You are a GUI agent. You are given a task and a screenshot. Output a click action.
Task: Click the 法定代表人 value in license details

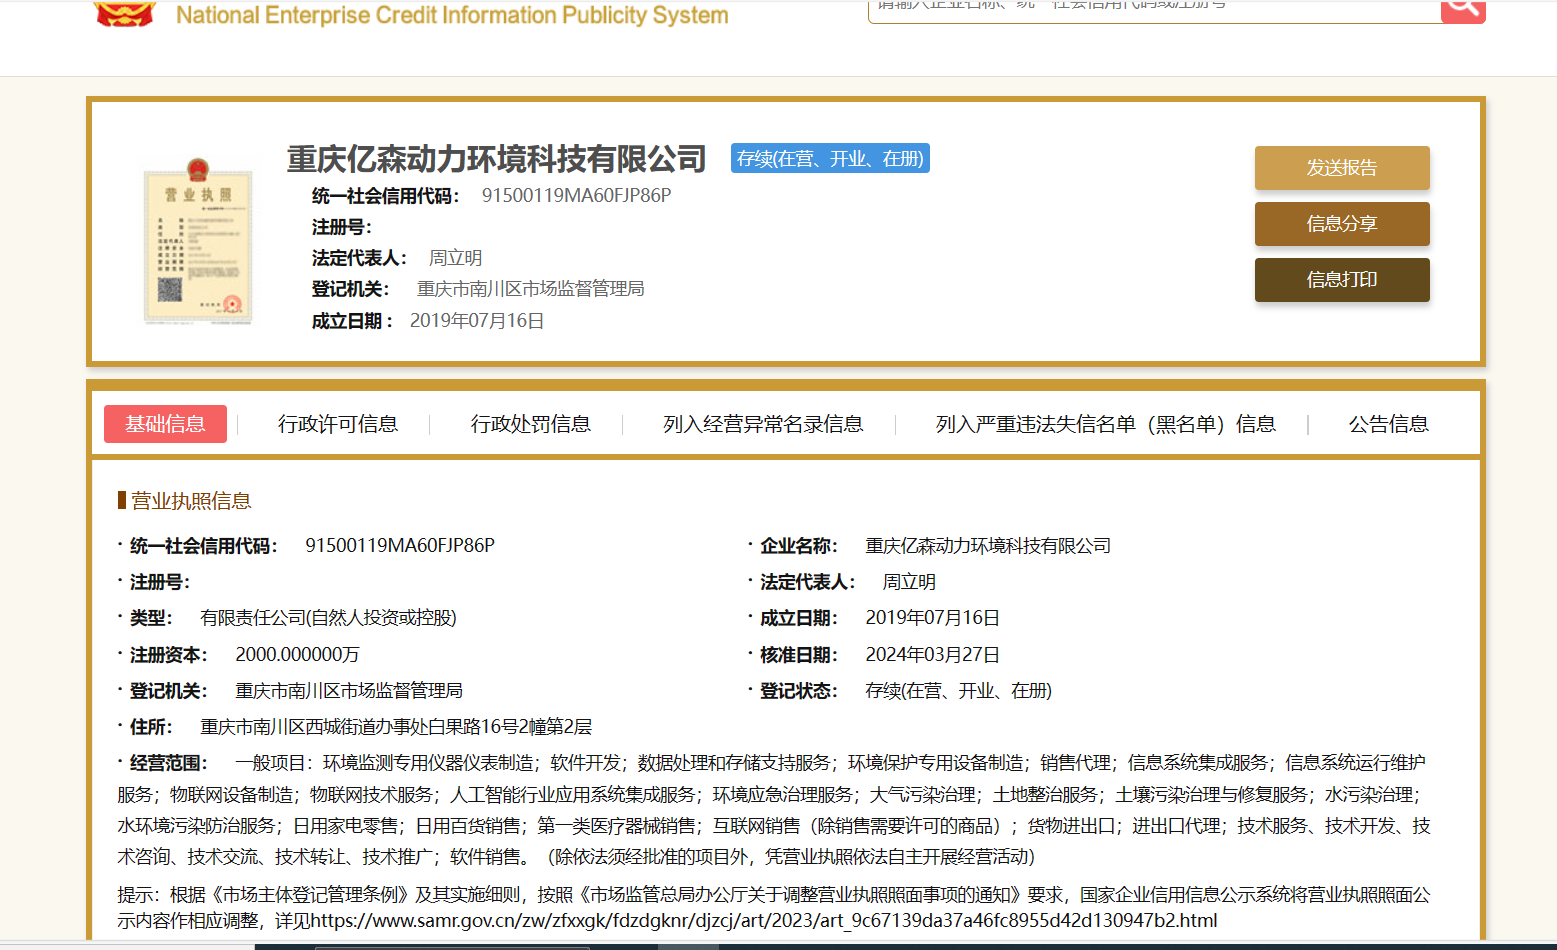[909, 582]
